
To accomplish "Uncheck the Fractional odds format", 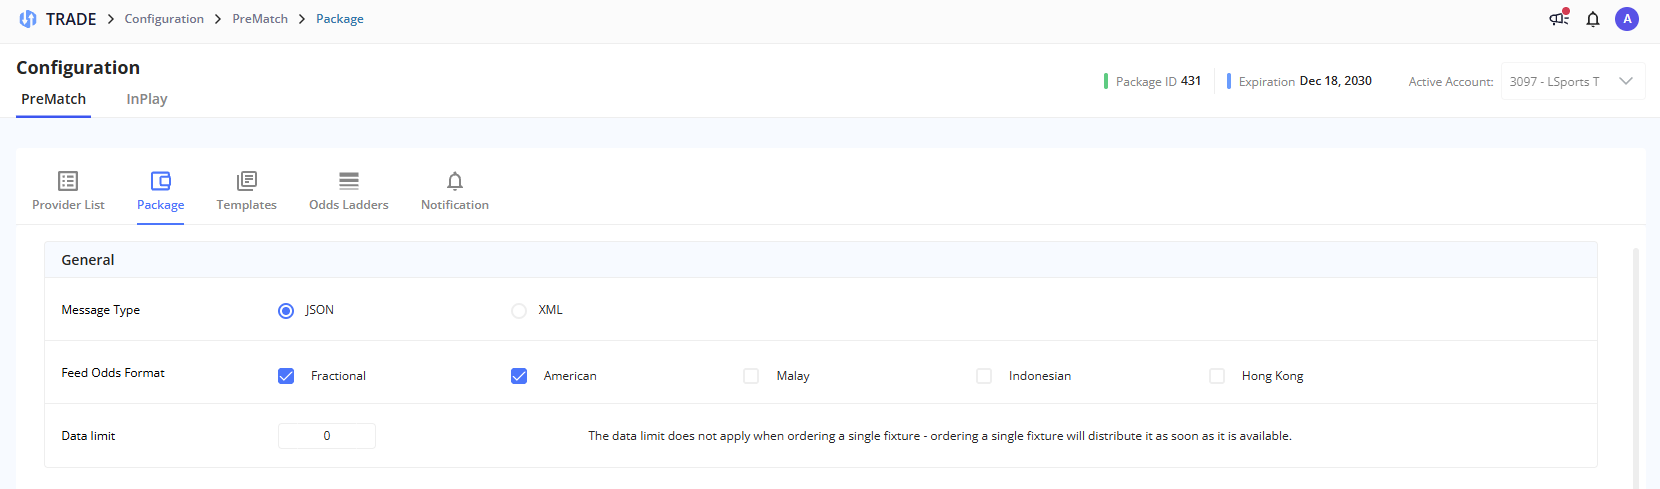I will pos(286,376).
